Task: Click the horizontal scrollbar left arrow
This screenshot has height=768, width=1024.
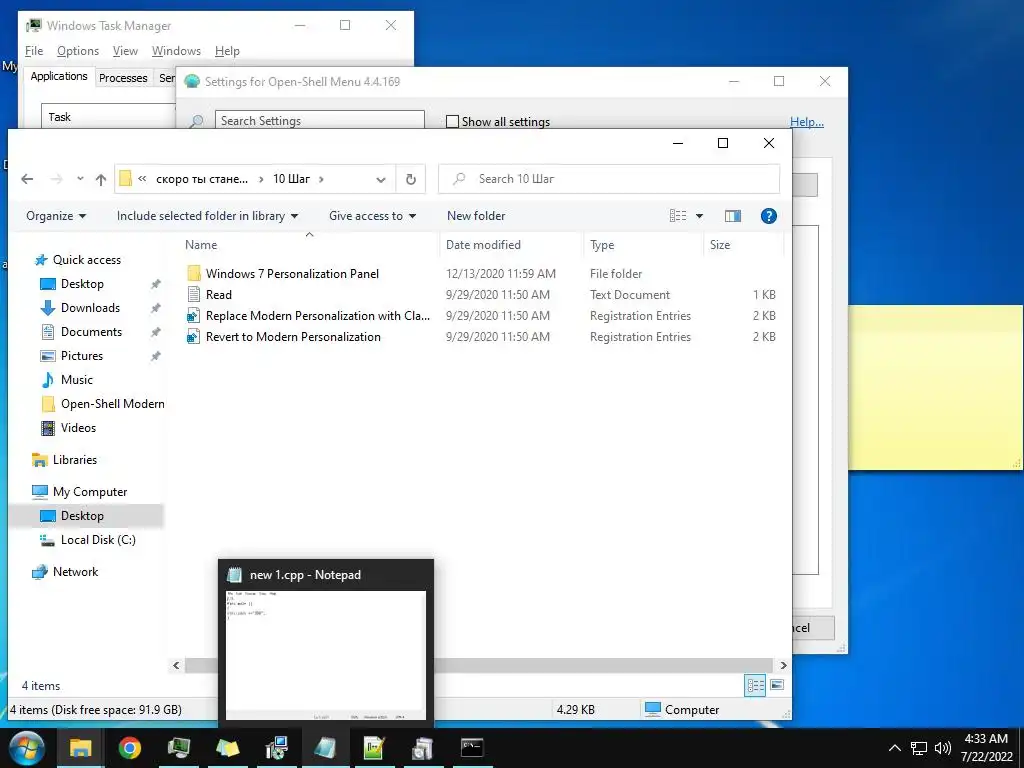Action: [176, 665]
